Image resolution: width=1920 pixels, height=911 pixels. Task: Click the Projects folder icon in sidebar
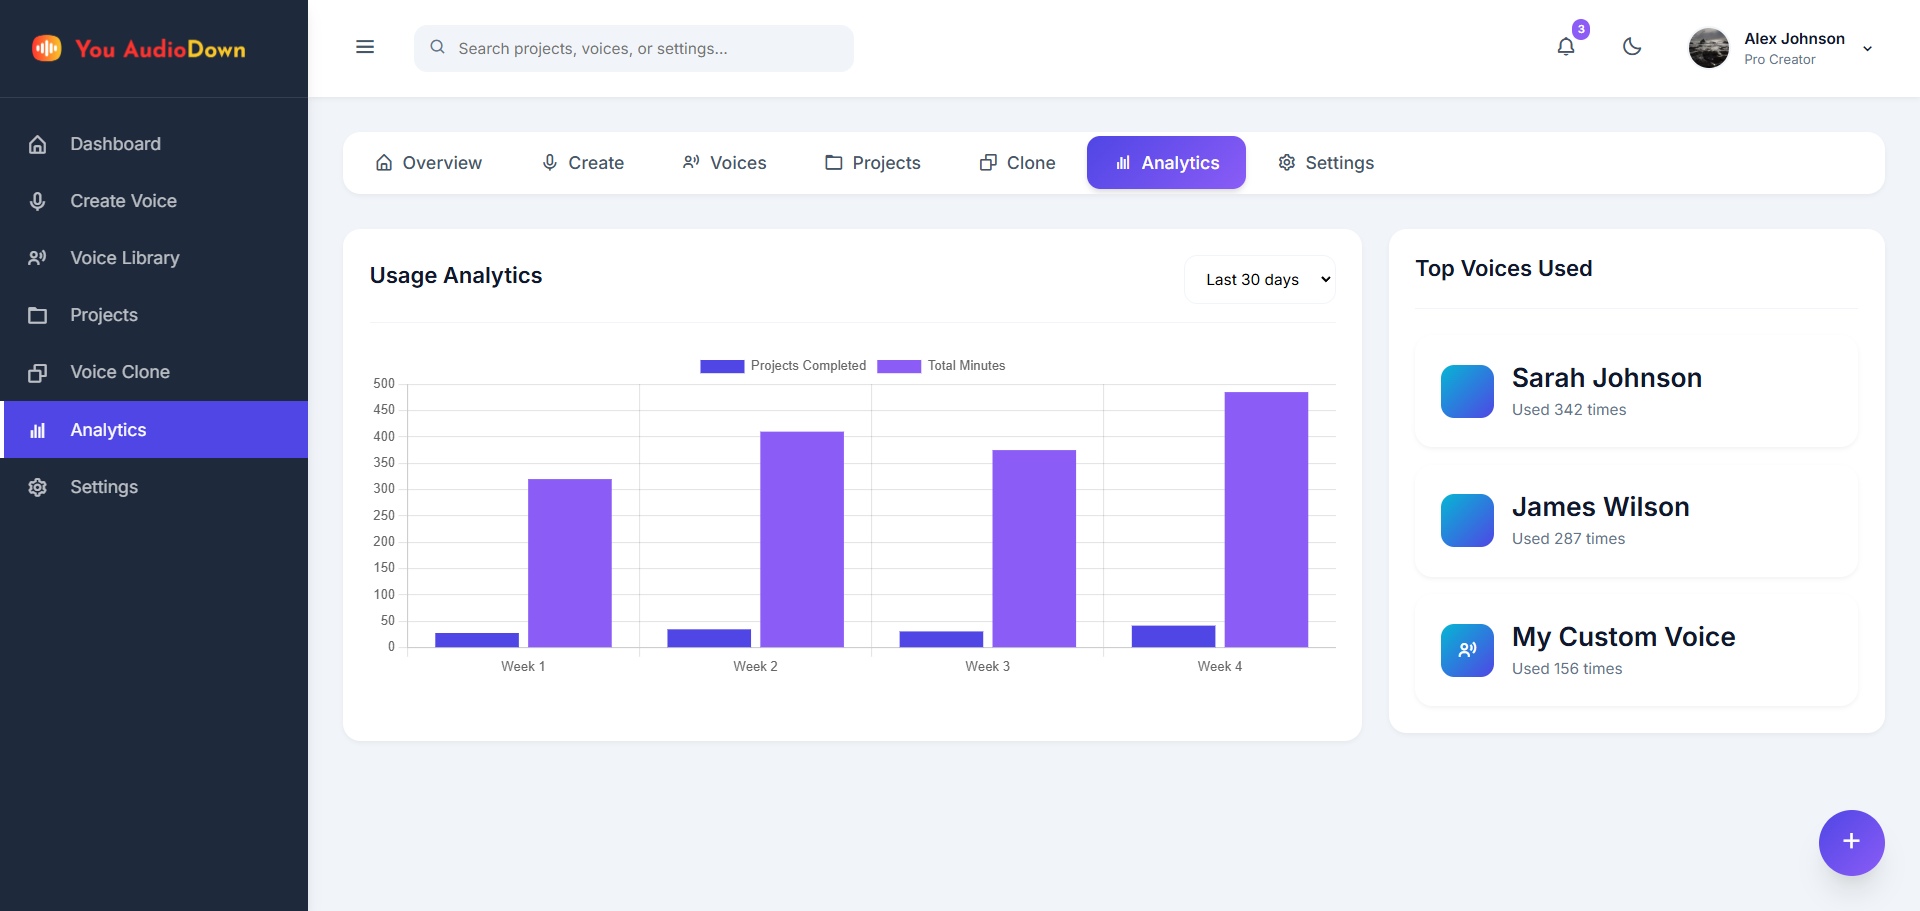click(x=38, y=315)
